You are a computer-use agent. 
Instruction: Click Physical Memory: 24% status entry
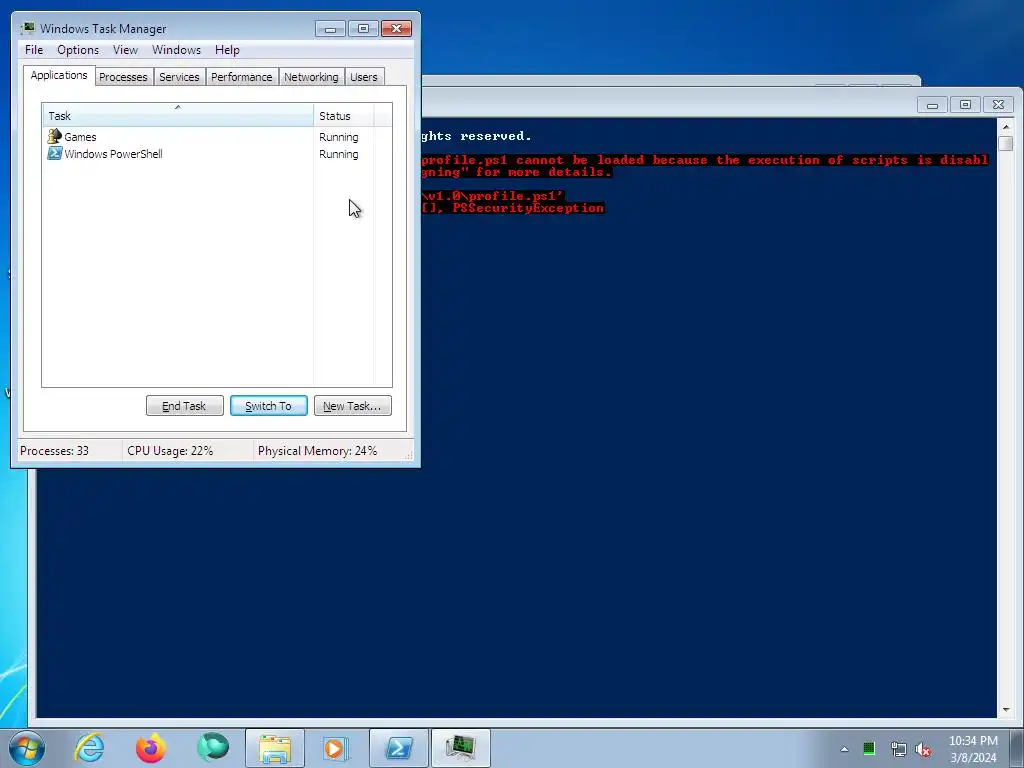pyautogui.click(x=317, y=451)
